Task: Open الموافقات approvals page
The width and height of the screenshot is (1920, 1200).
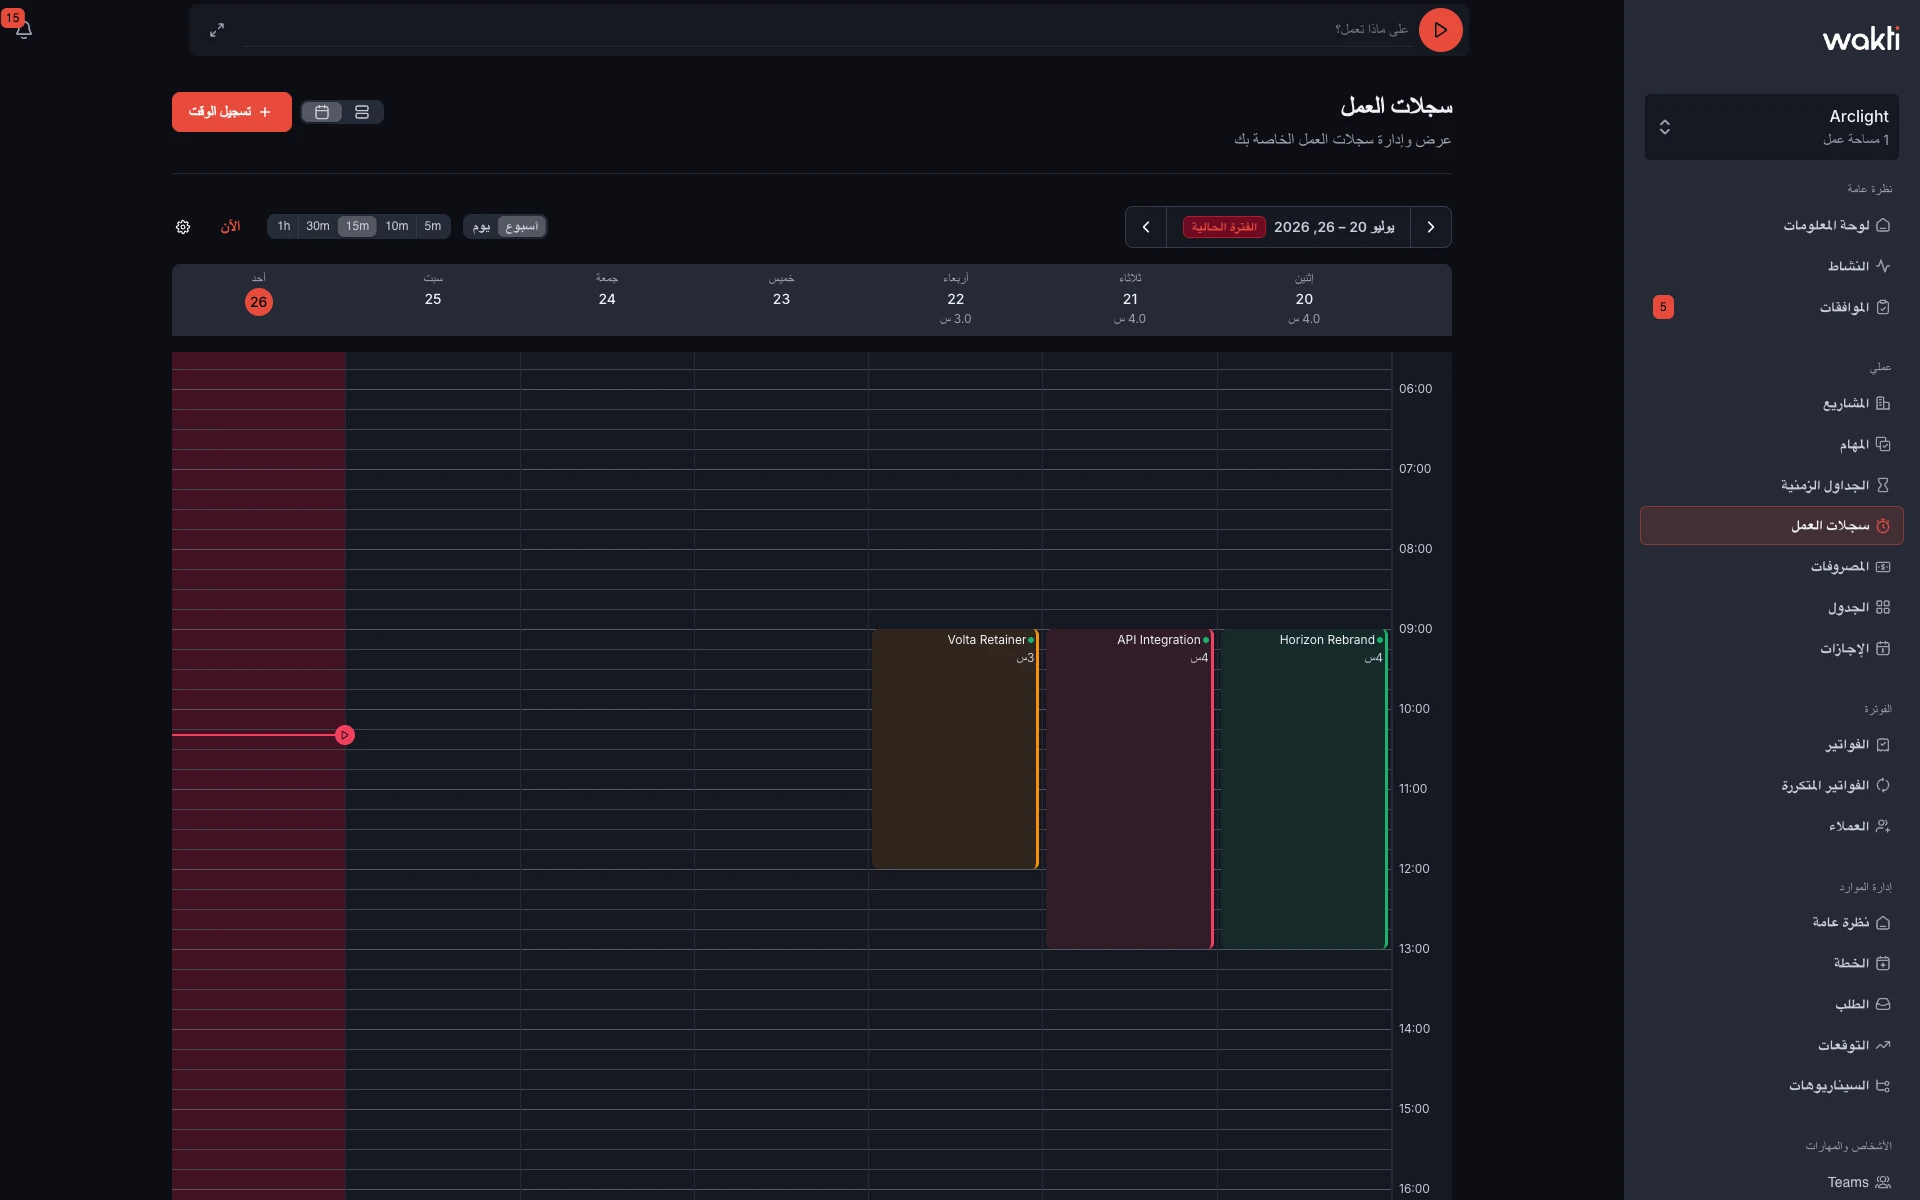Action: point(1771,307)
